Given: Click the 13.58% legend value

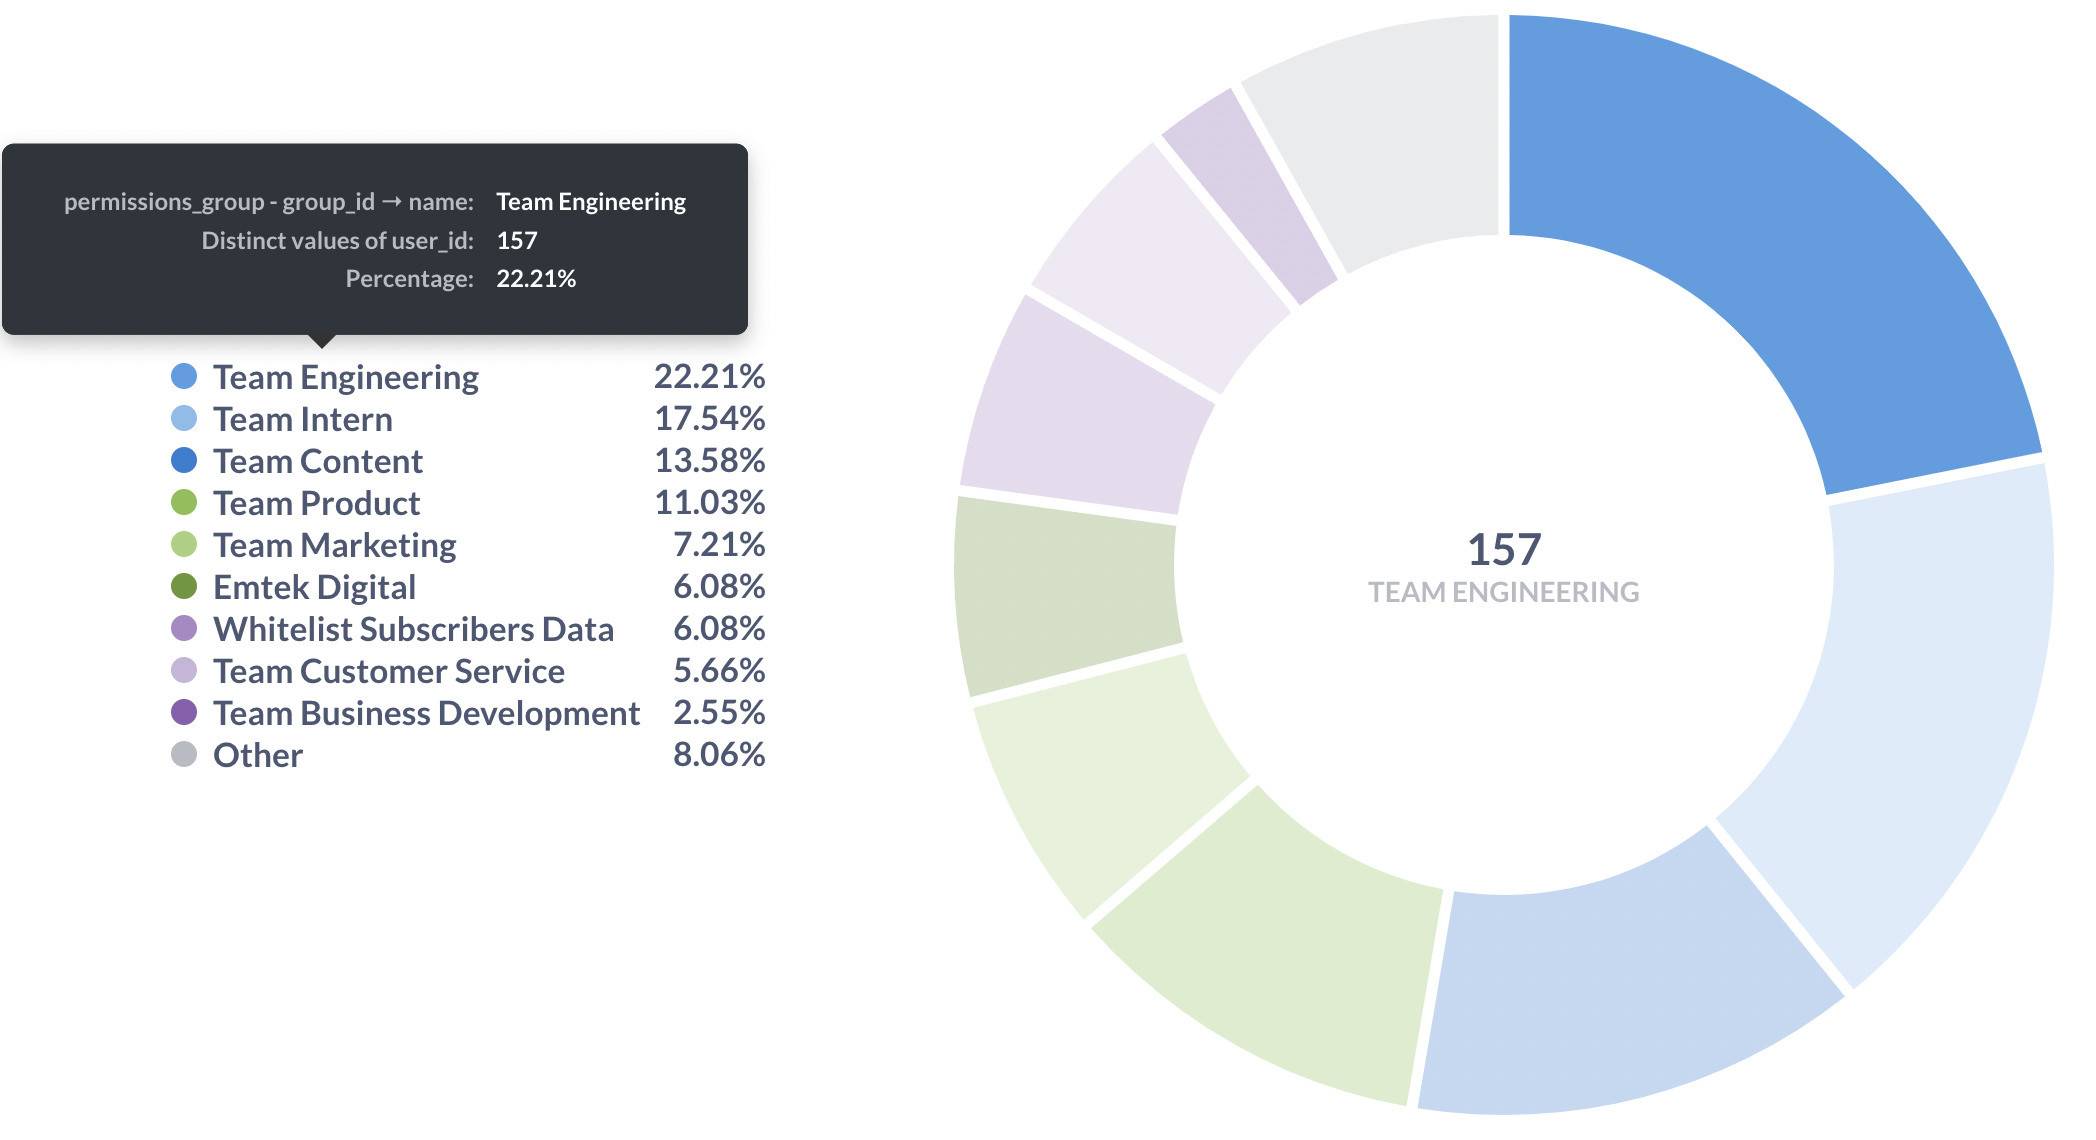Looking at the screenshot, I should tap(710, 460).
